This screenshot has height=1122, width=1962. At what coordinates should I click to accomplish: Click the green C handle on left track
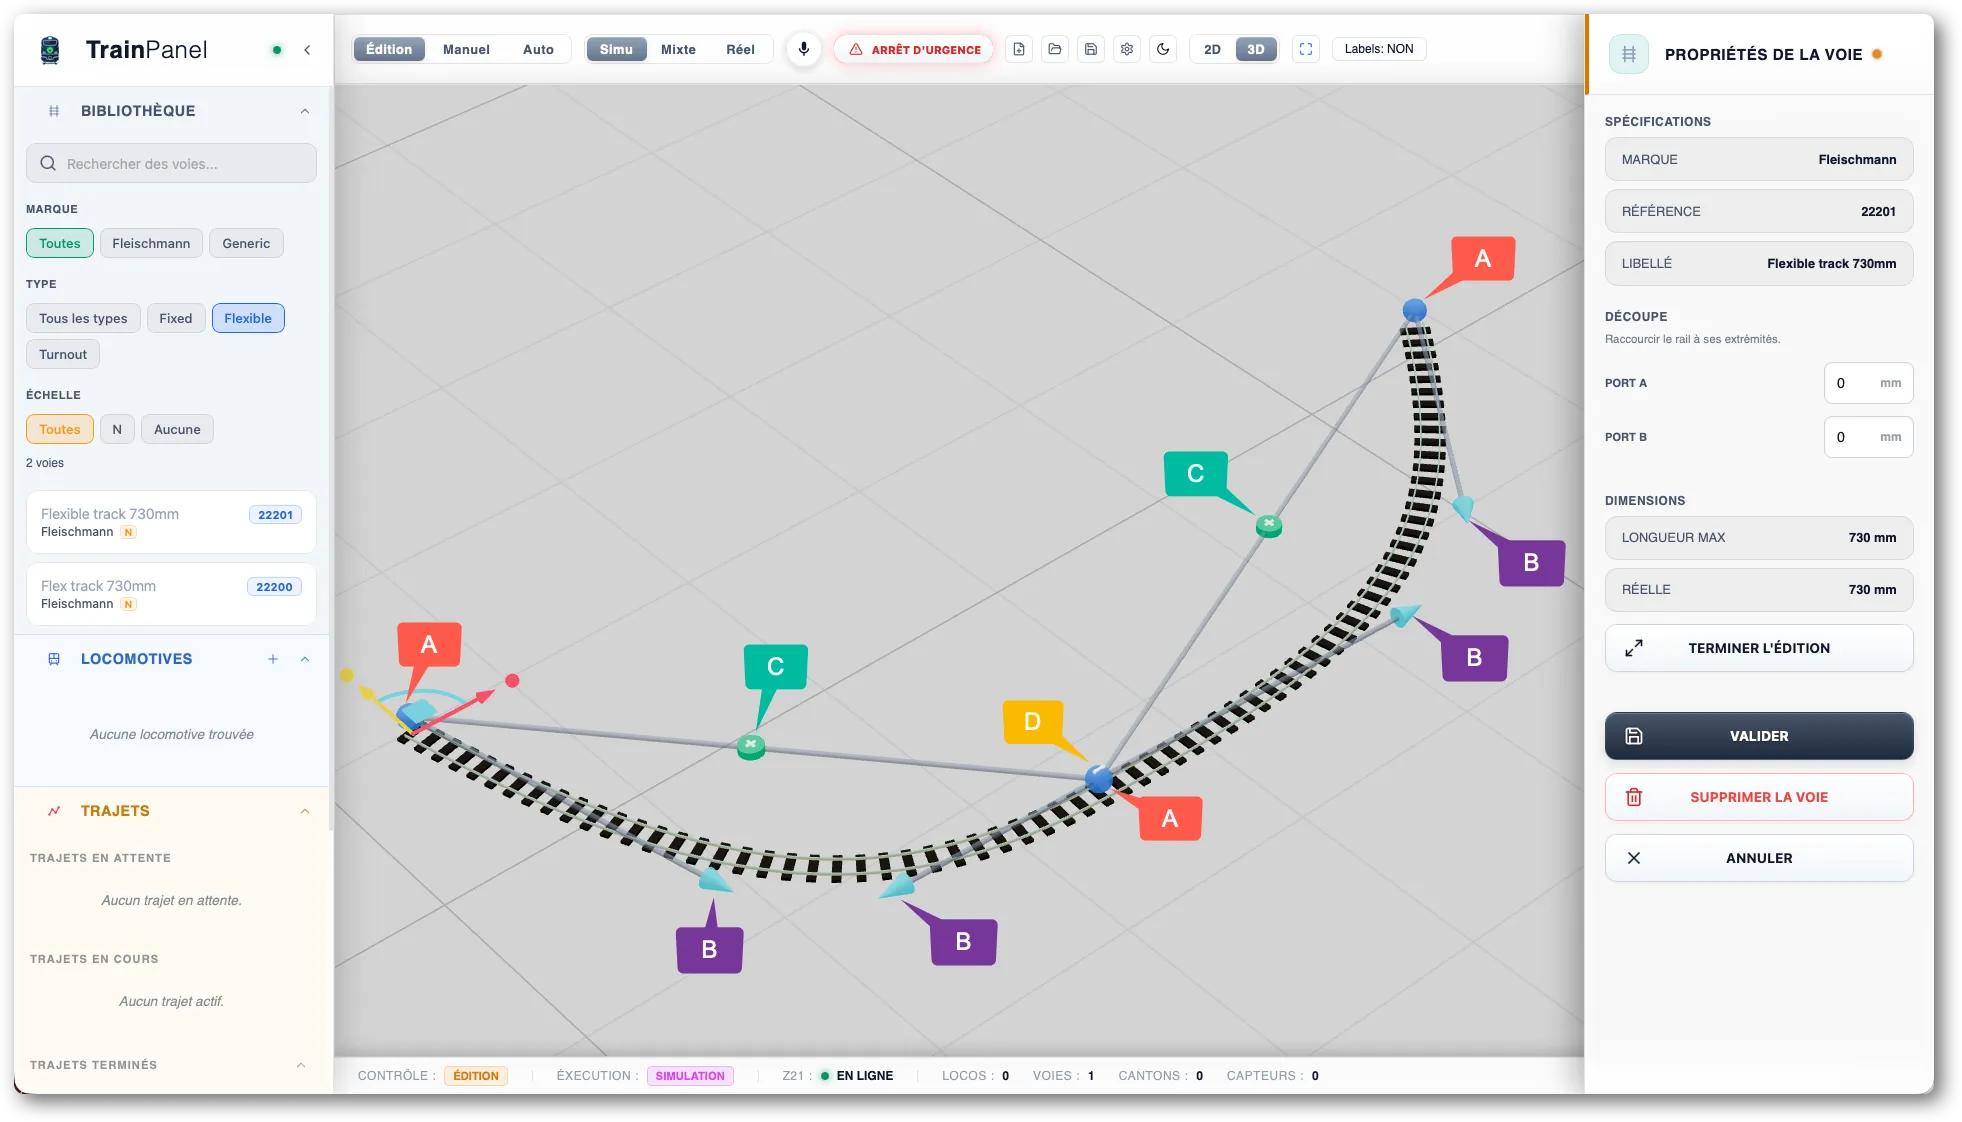[x=750, y=746]
